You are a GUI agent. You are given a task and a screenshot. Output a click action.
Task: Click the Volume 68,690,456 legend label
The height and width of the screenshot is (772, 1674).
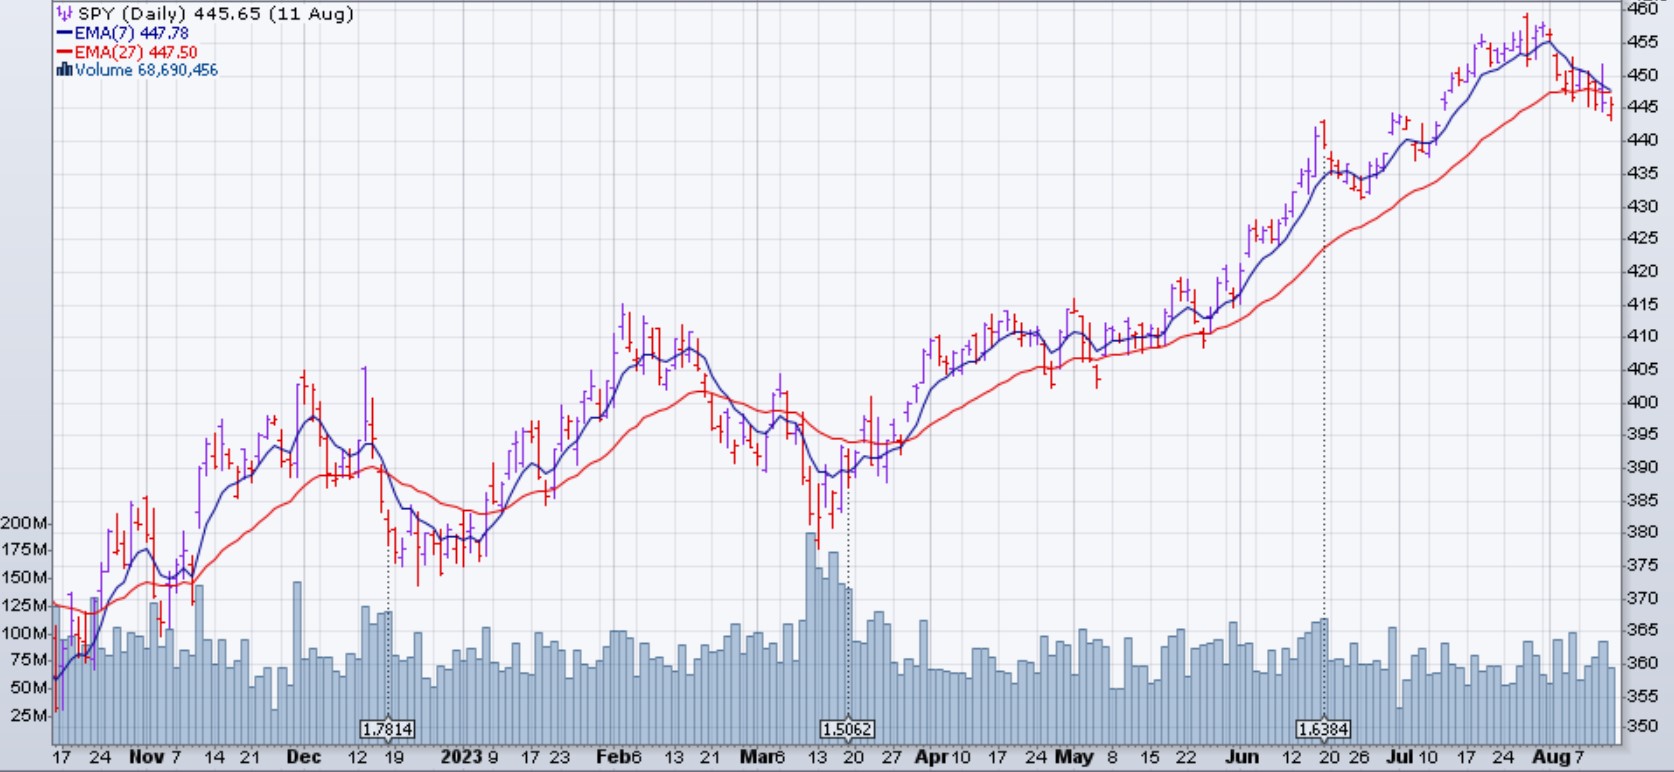(x=146, y=70)
